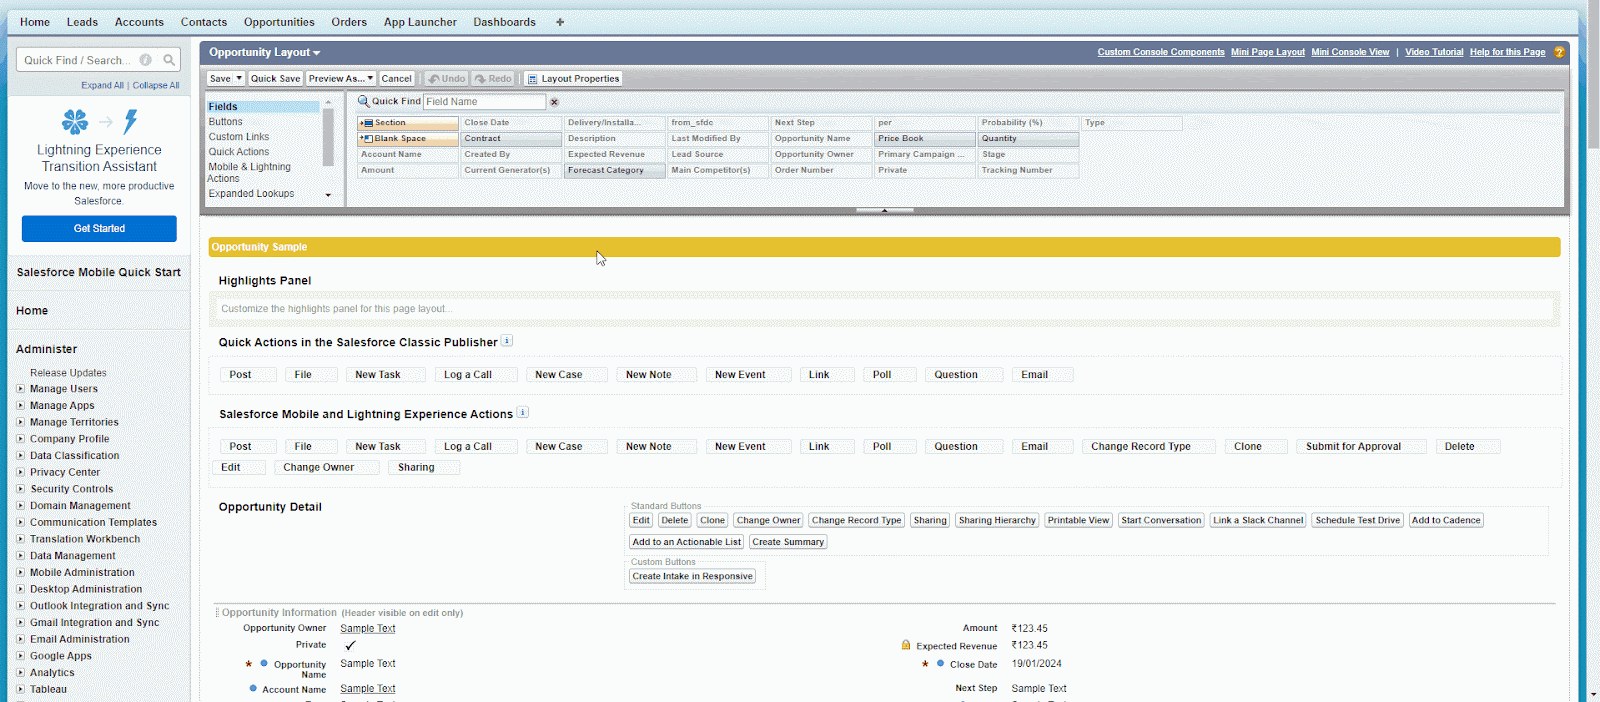Image resolution: width=1600 pixels, height=702 pixels.
Task: Click the Undo arrow button
Action: [446, 79]
